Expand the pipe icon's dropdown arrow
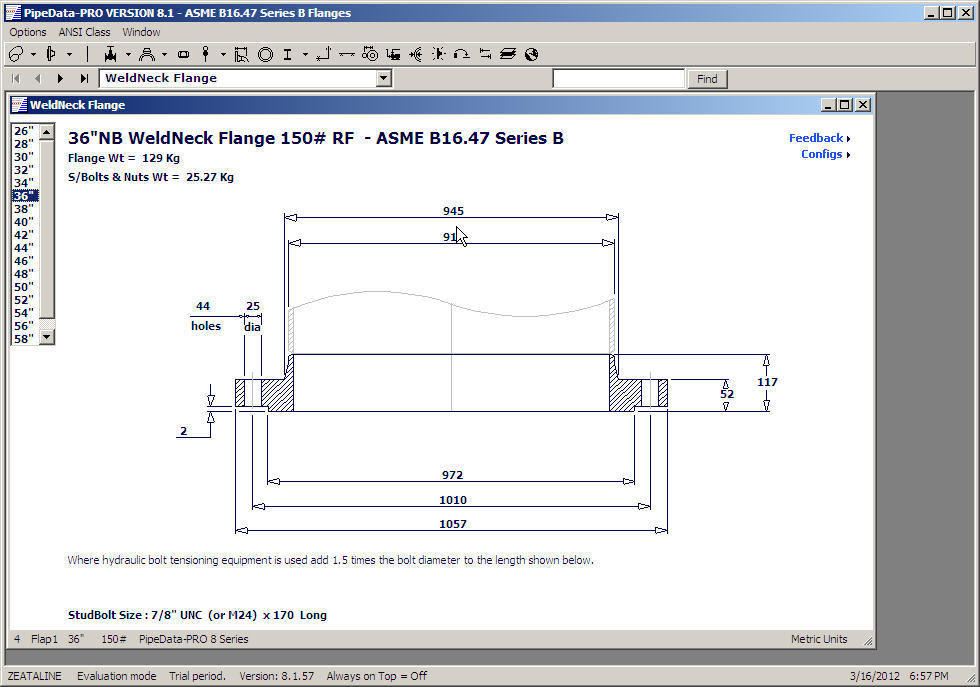The height and width of the screenshot is (687, 980). [x=33, y=54]
